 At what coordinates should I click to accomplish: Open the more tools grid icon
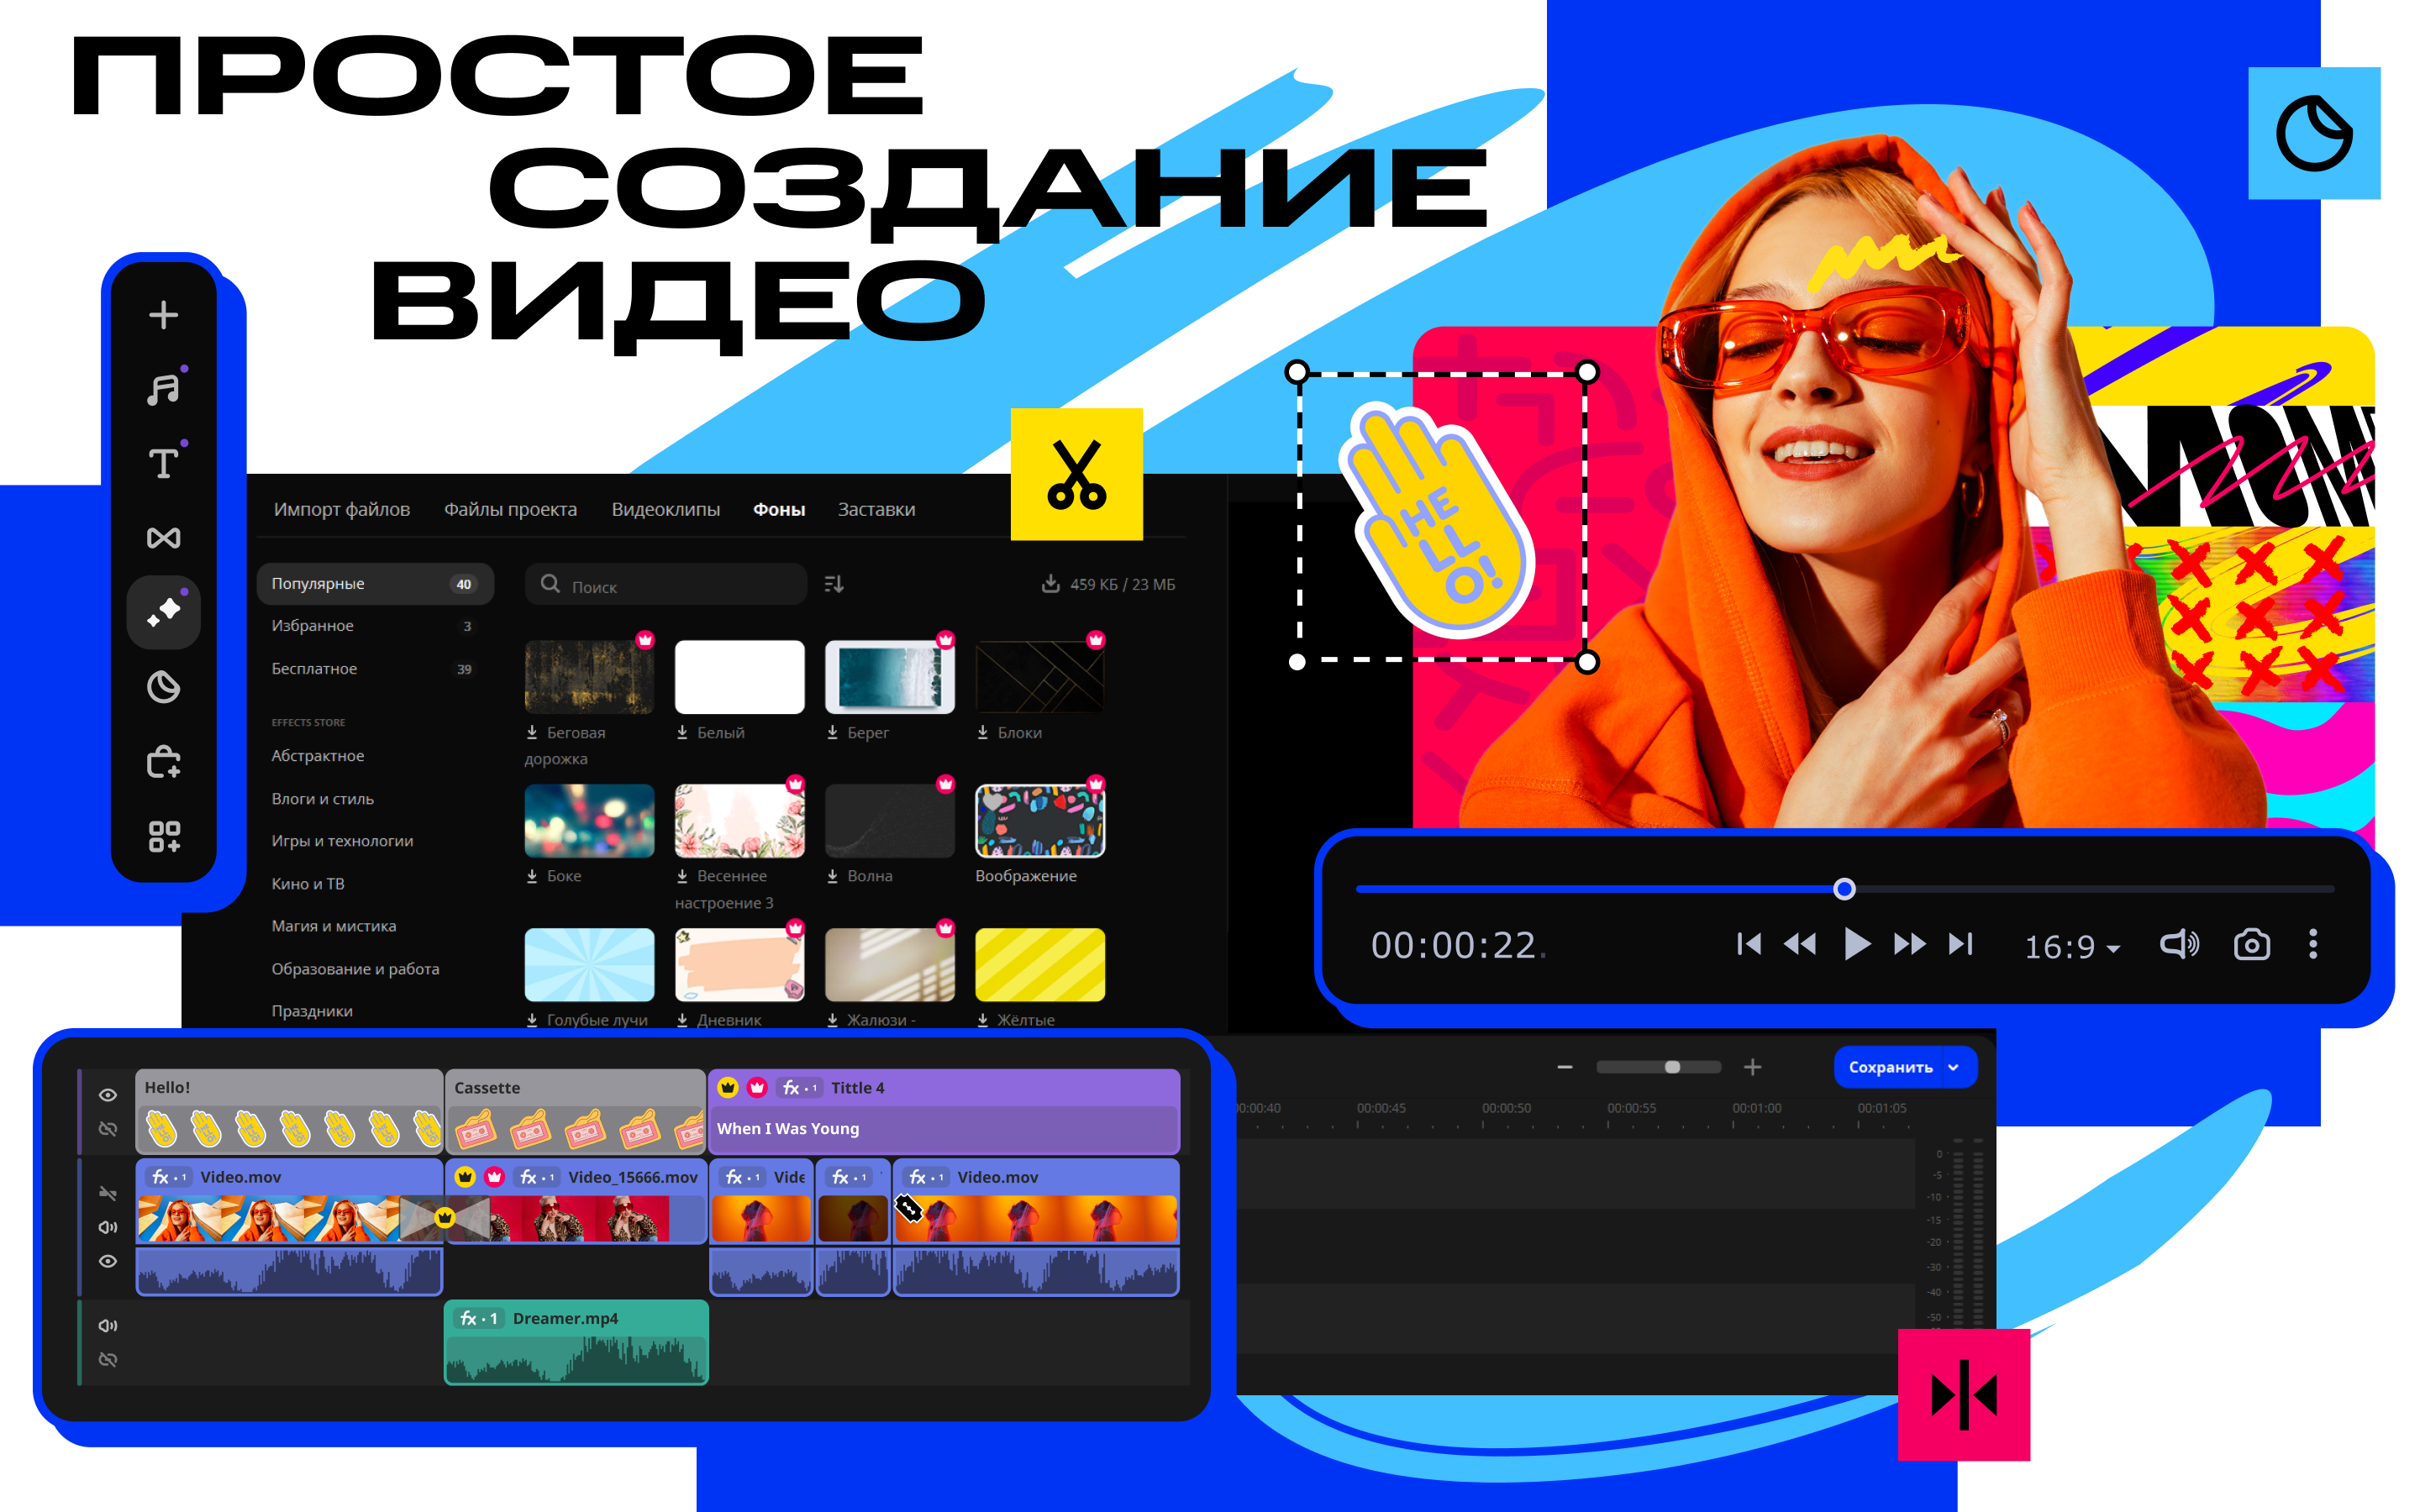click(163, 836)
